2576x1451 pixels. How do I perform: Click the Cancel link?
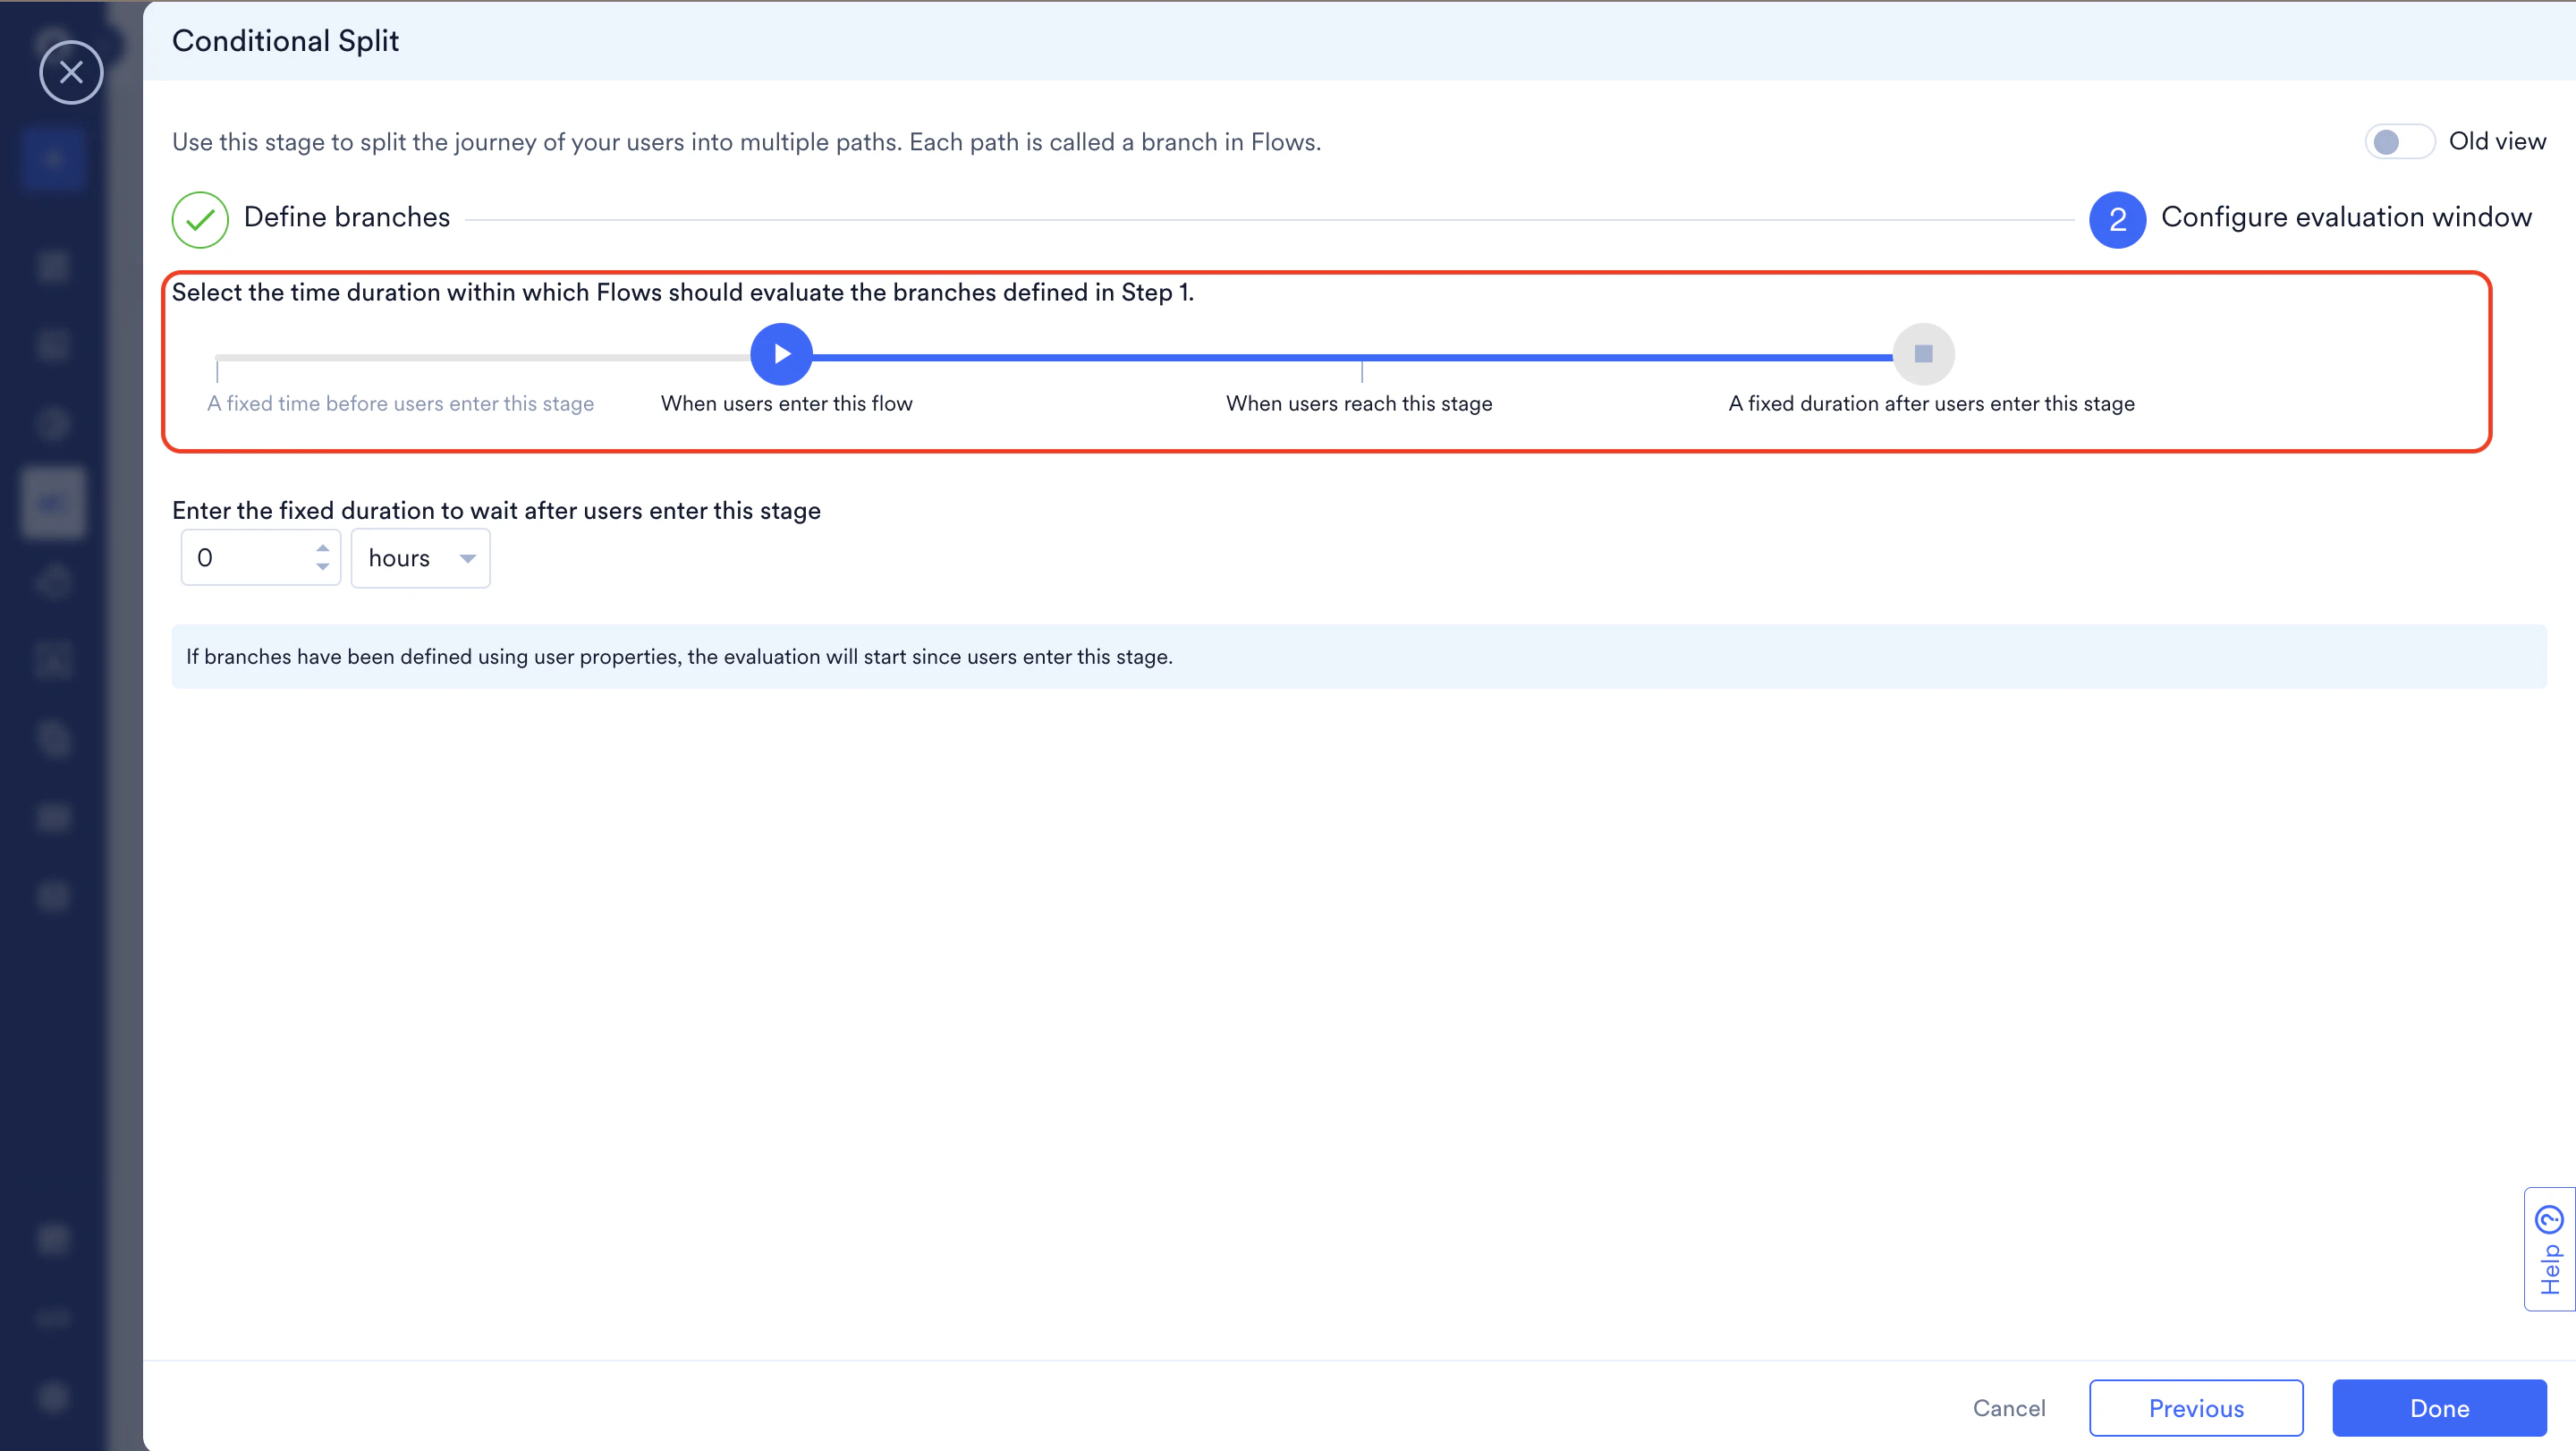click(2009, 1407)
